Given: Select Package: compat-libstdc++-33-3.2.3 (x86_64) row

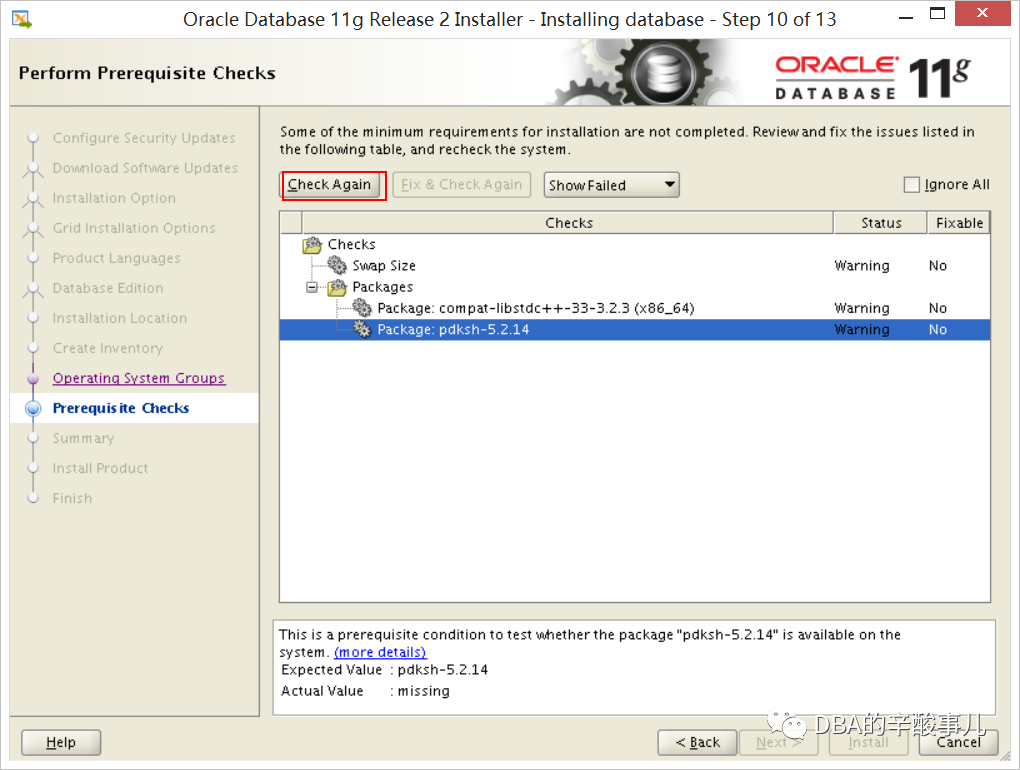Looking at the screenshot, I should (x=635, y=308).
